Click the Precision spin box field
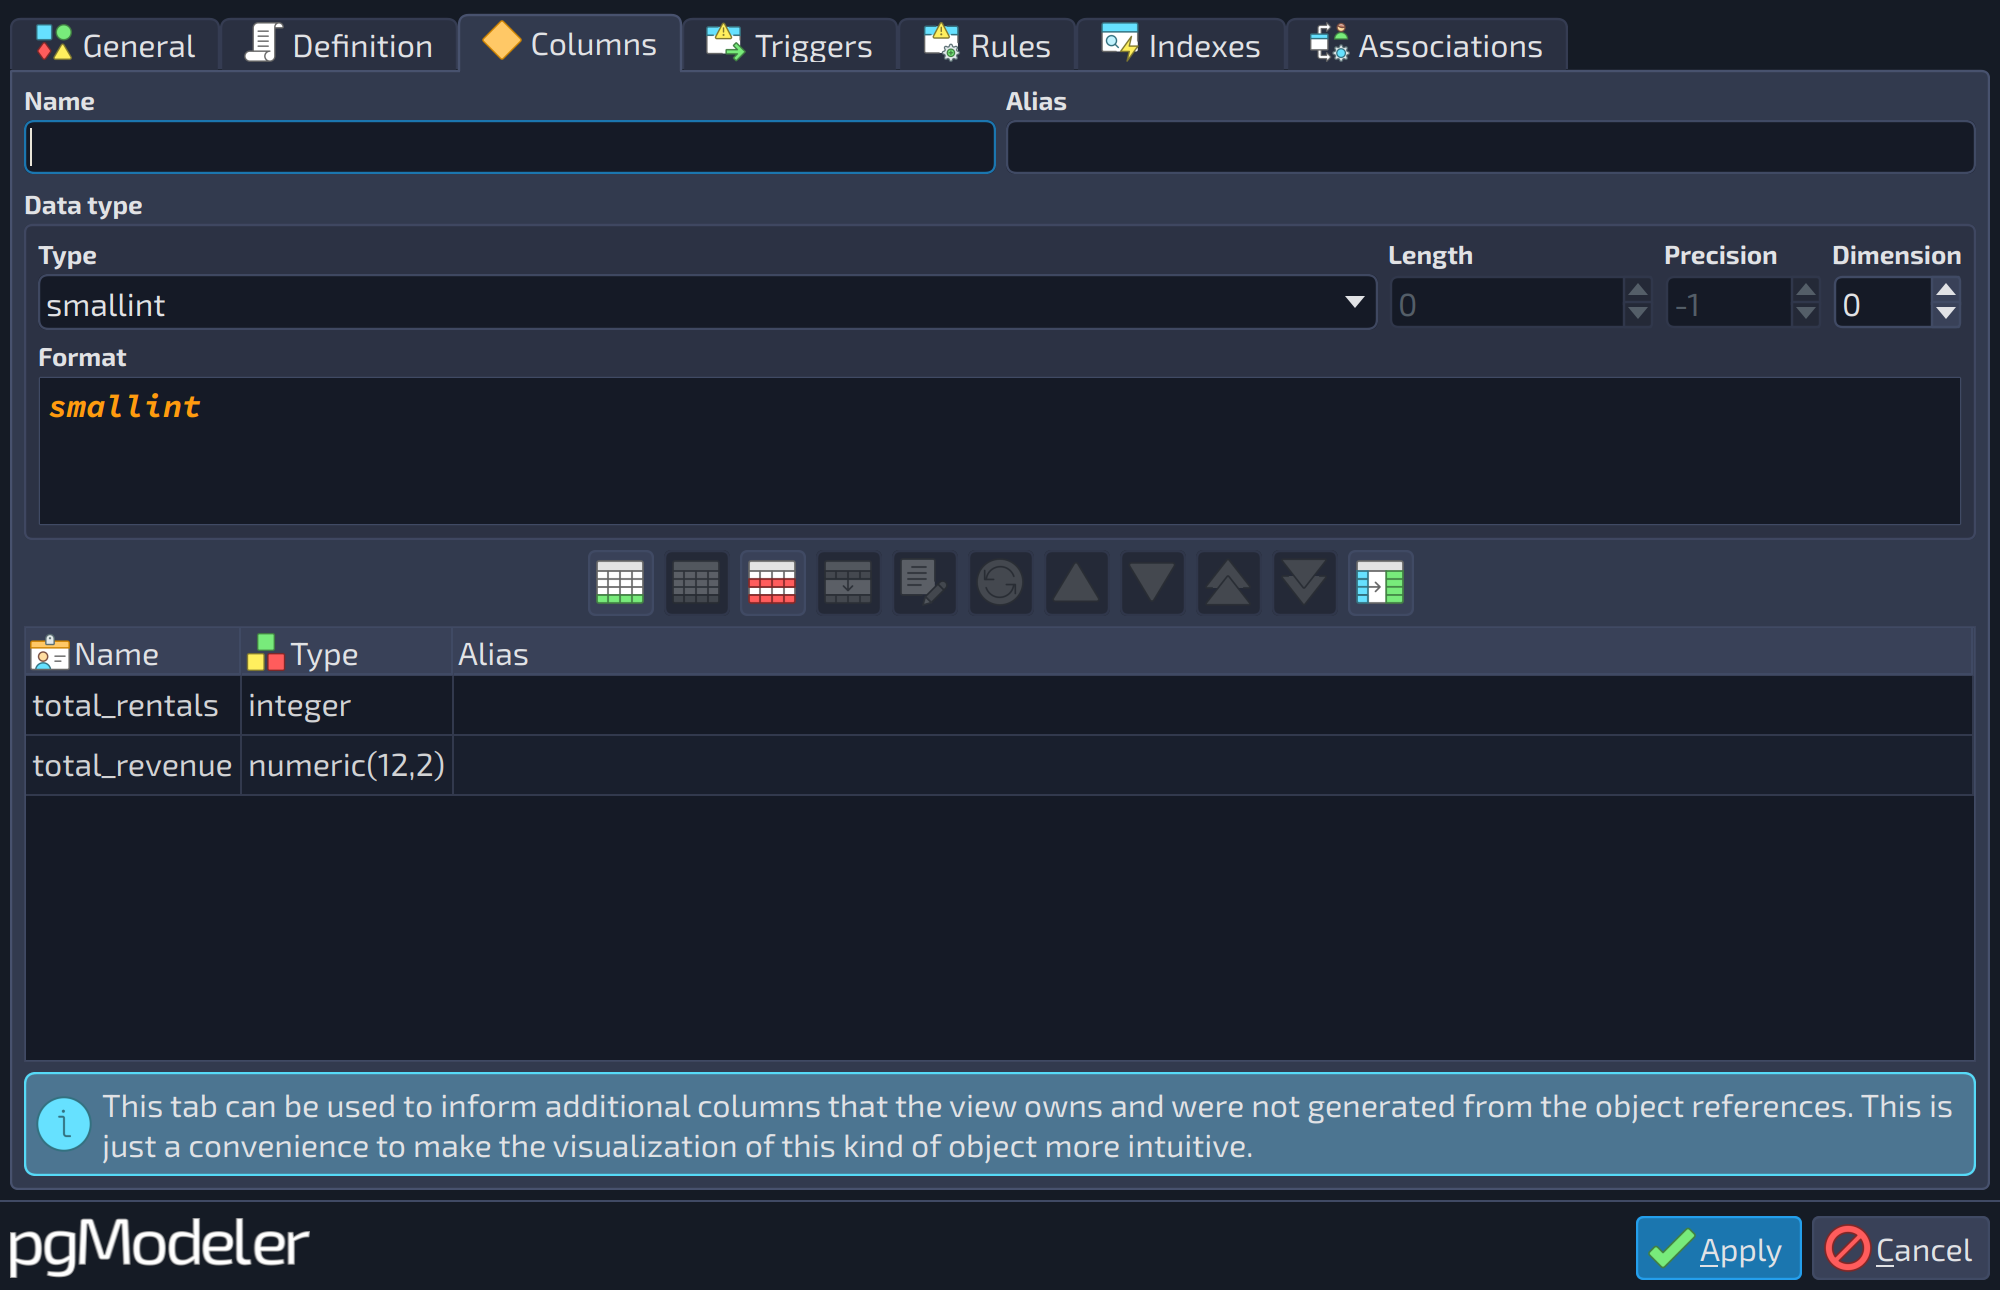 click(1729, 304)
